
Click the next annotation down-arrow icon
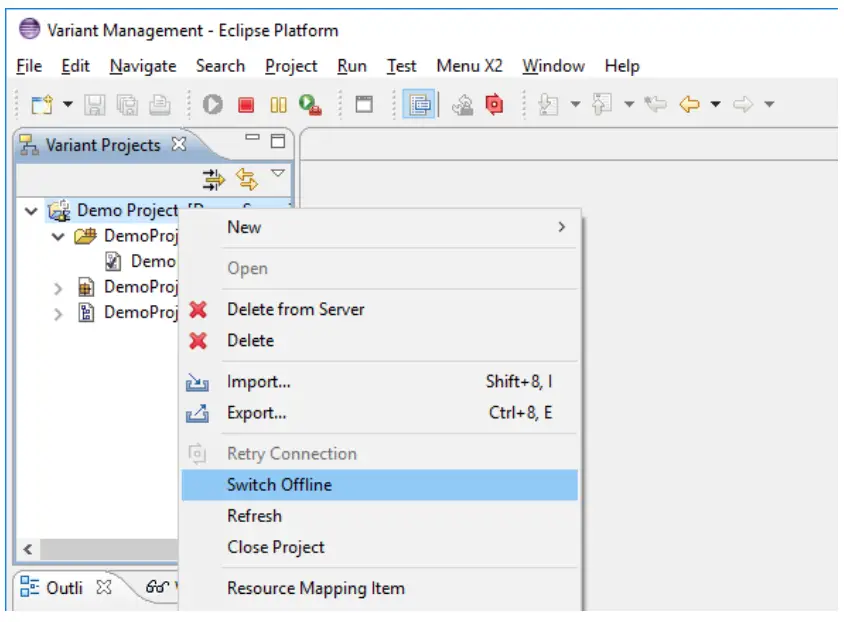pyautogui.click(x=548, y=104)
